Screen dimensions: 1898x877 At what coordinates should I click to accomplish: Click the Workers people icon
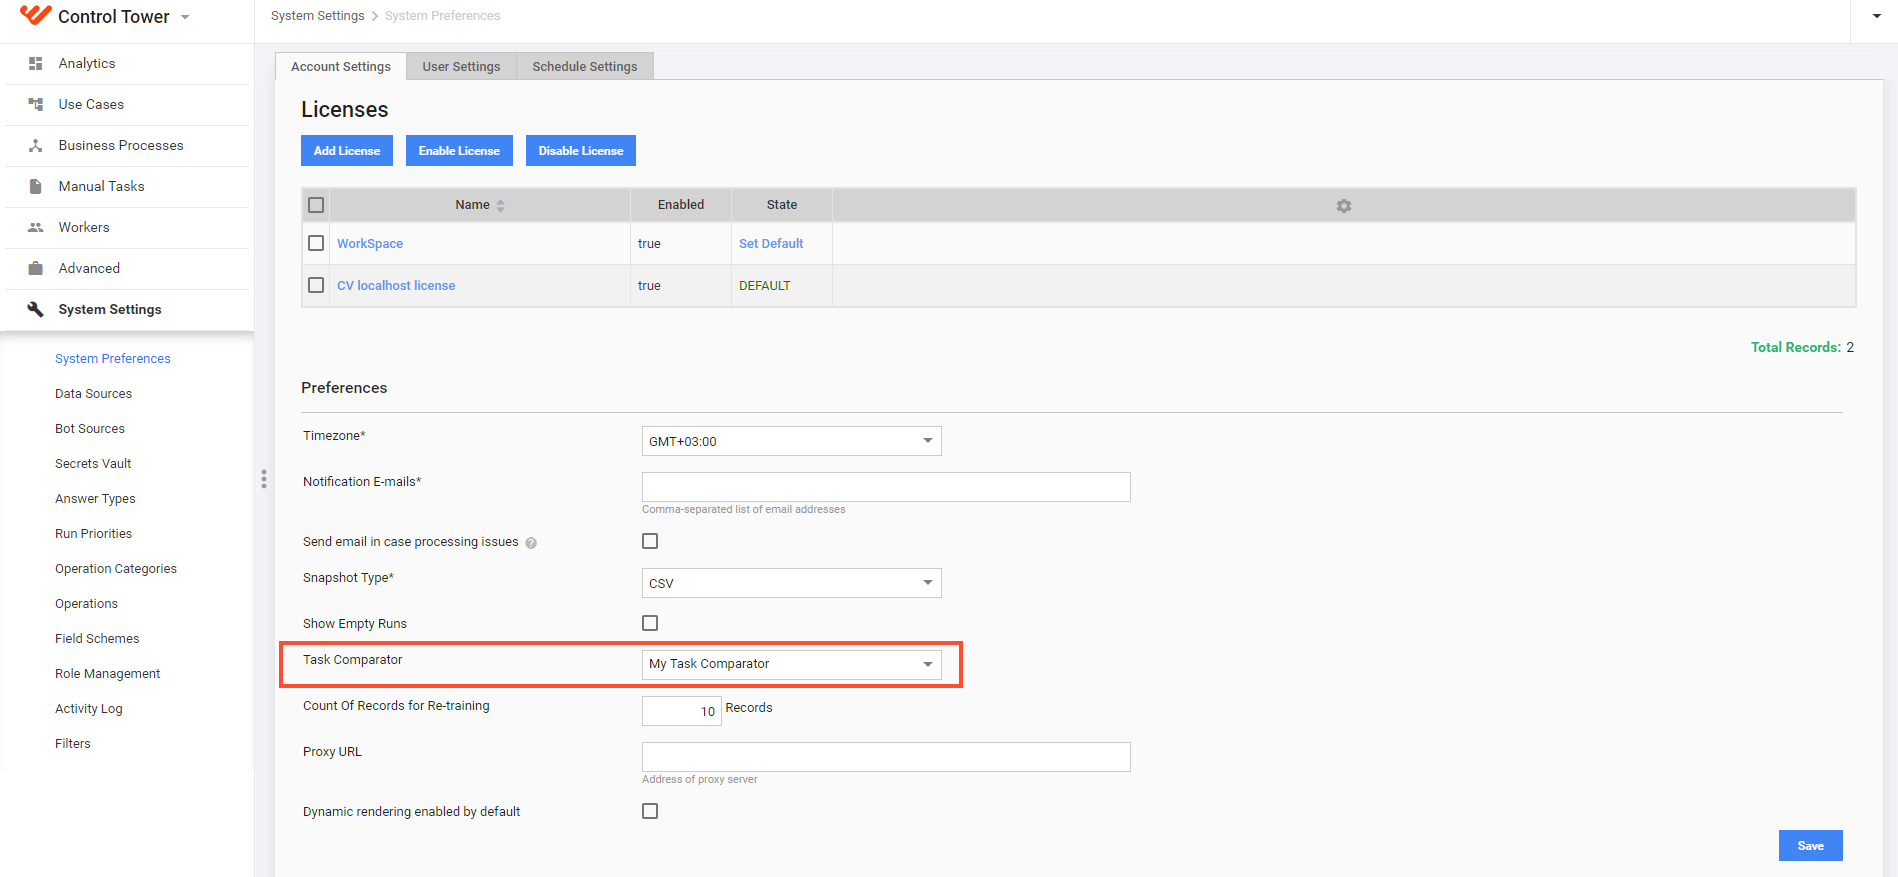pos(36,227)
